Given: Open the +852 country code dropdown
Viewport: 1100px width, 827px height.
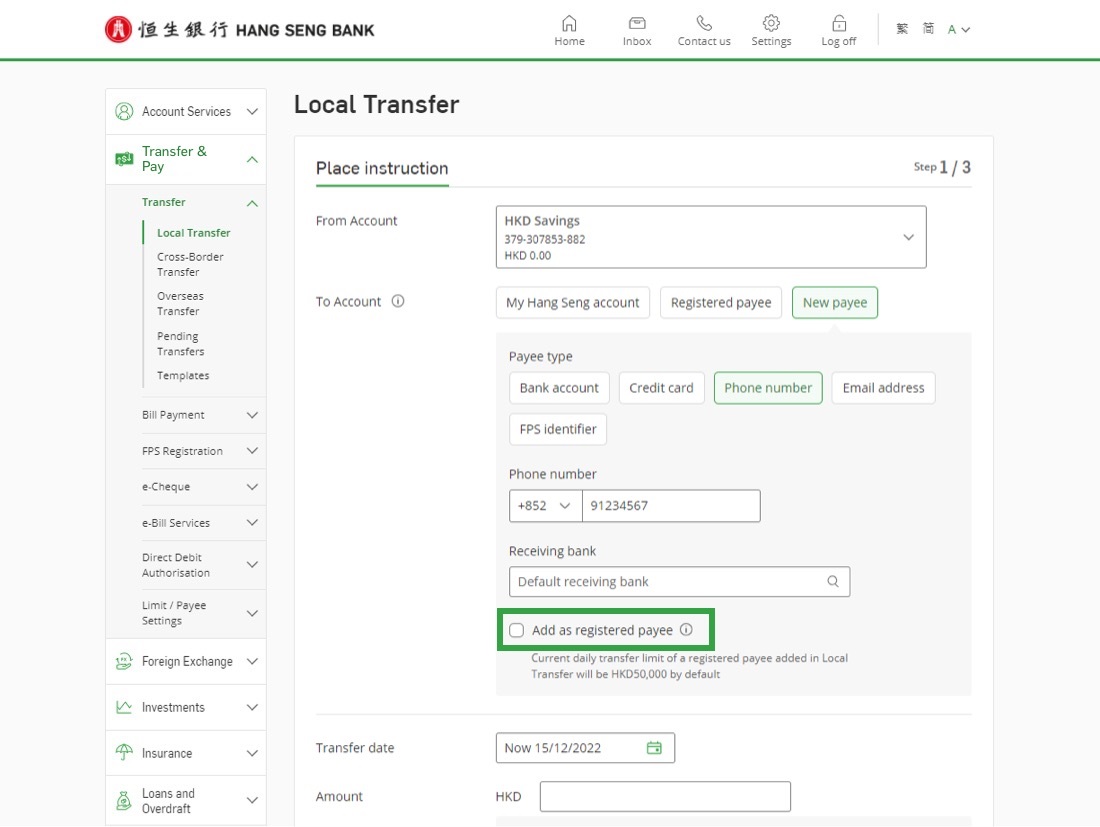Looking at the screenshot, I should pos(545,506).
